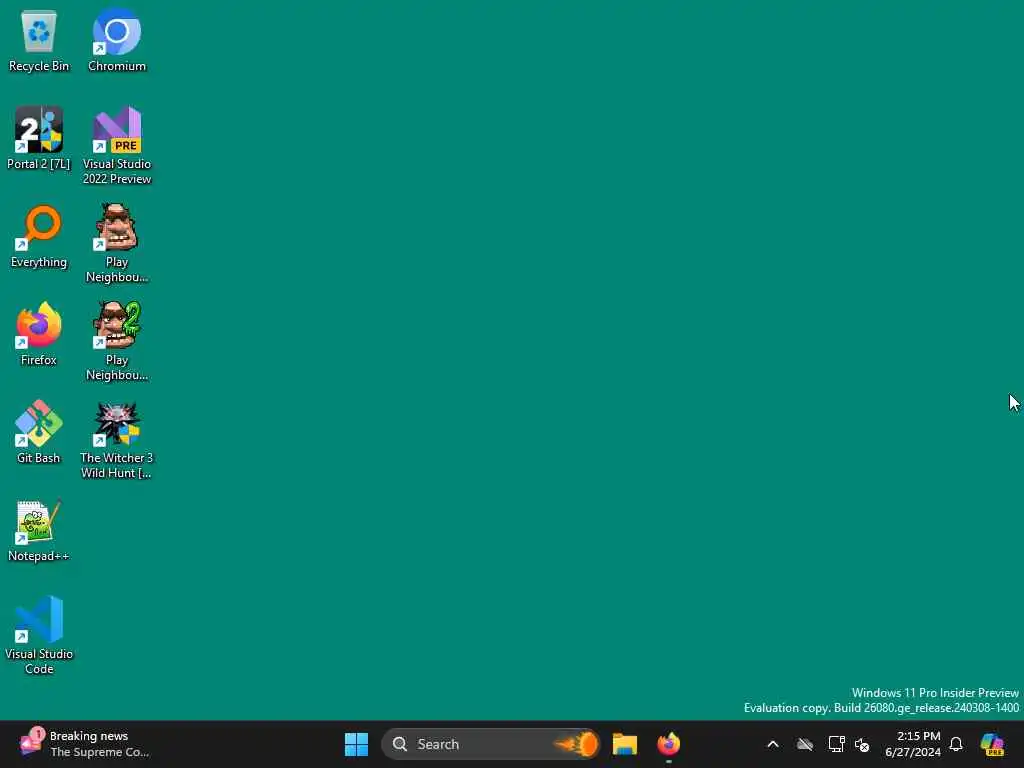The height and width of the screenshot is (768, 1024).
Task: Select The Witcher 3 Wild Hunt shortcut
Action: pos(117,440)
